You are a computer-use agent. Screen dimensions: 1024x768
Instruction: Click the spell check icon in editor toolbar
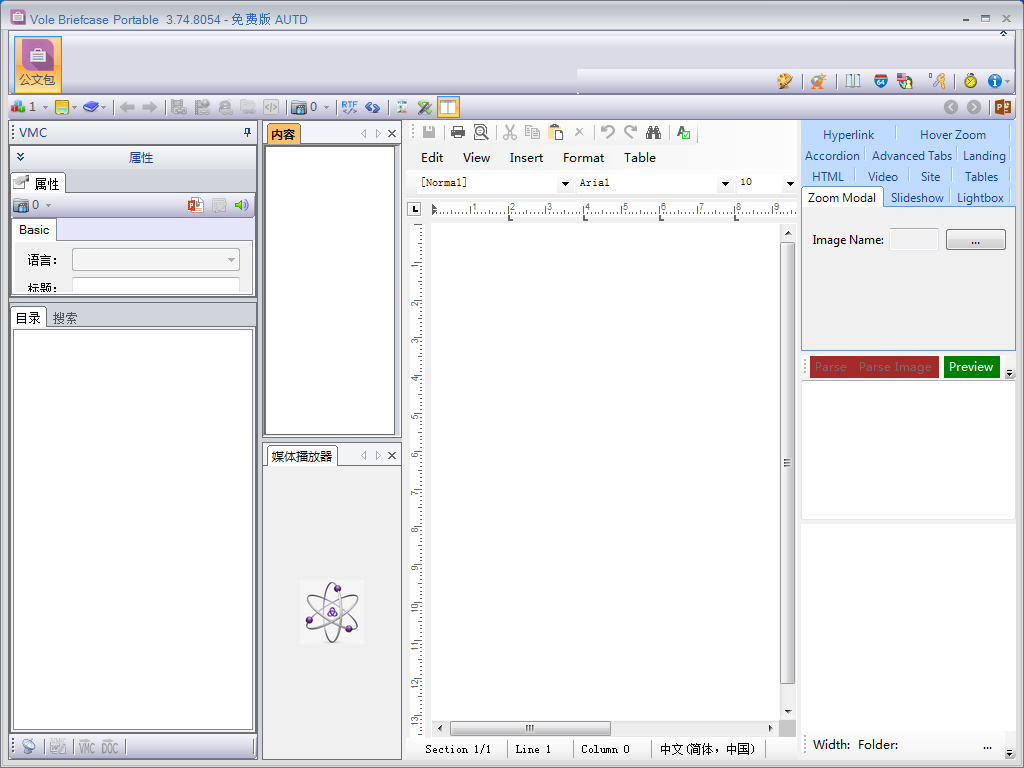(683, 133)
